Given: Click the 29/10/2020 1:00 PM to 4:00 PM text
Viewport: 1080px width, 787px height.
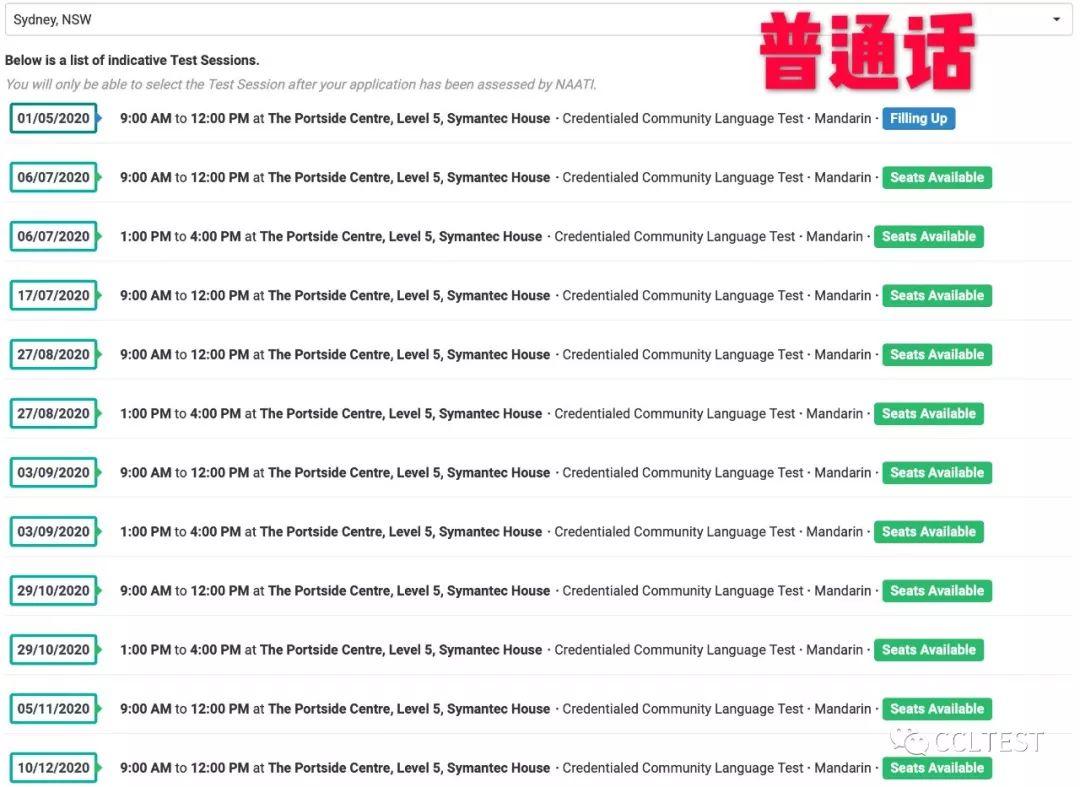Looking at the screenshot, I should (180, 650).
